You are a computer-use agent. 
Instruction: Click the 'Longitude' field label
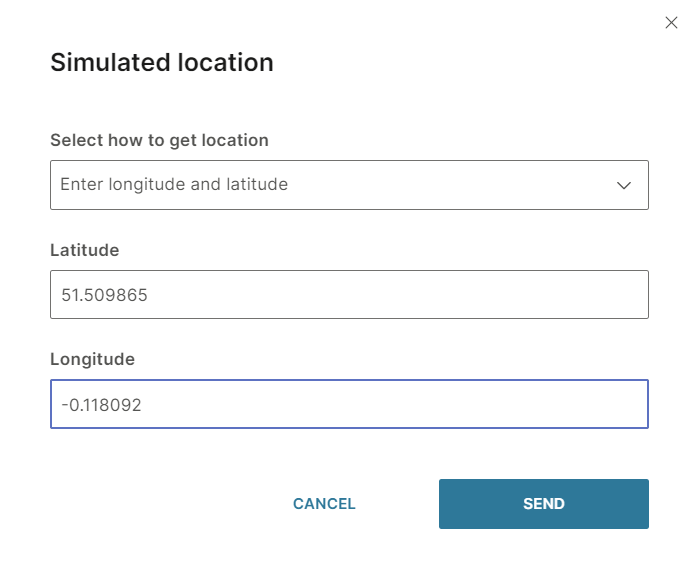click(92, 359)
